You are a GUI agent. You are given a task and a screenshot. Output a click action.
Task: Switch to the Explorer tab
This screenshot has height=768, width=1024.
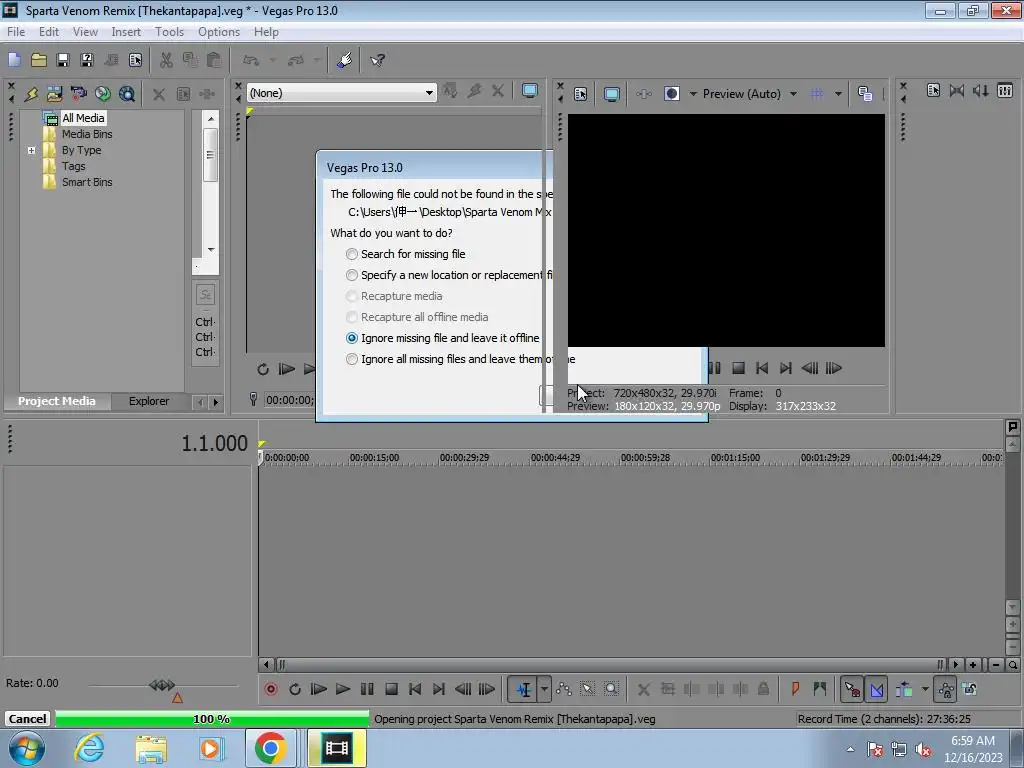tap(149, 401)
